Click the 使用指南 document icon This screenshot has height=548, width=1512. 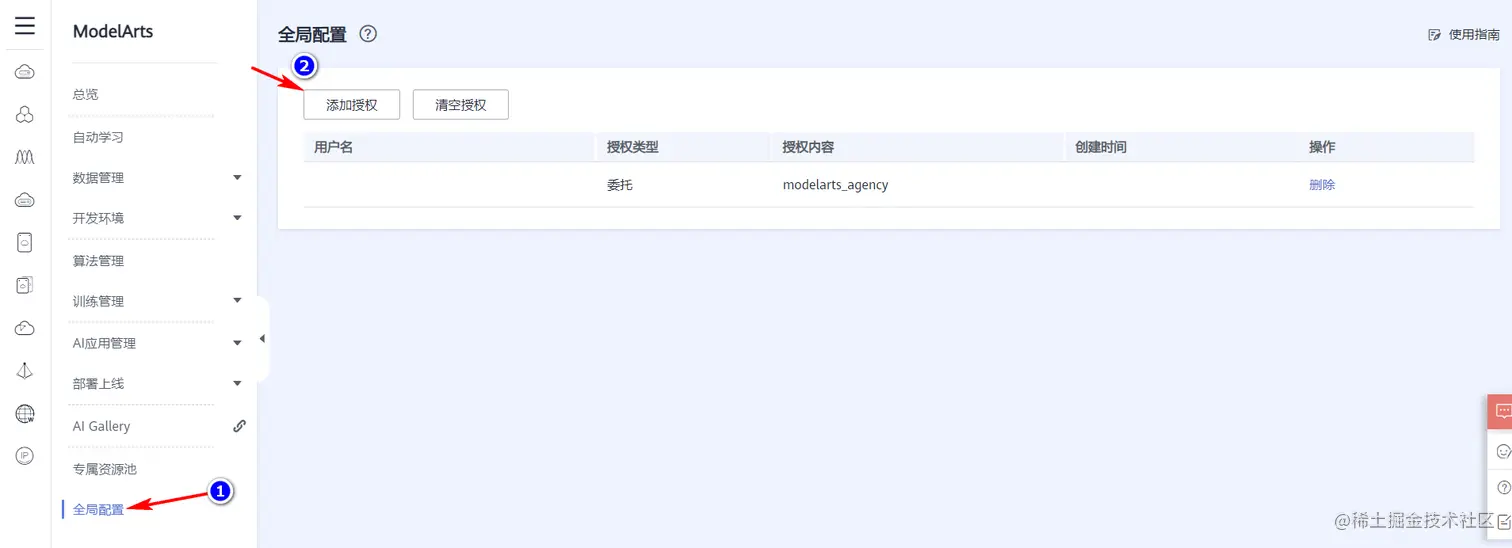click(1434, 35)
